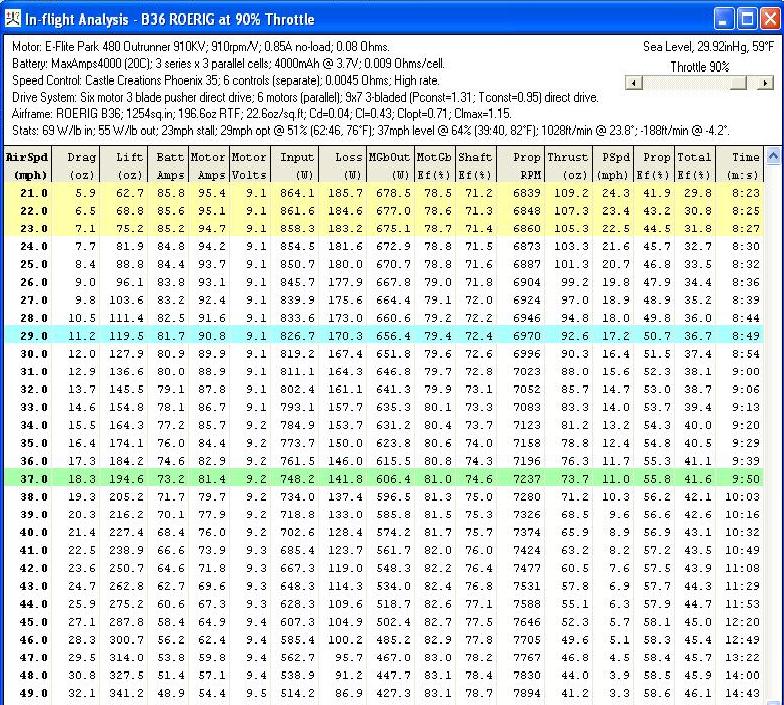784x705 pixels.
Task: Click the Time (m:s) column header
Action: pos(745,164)
